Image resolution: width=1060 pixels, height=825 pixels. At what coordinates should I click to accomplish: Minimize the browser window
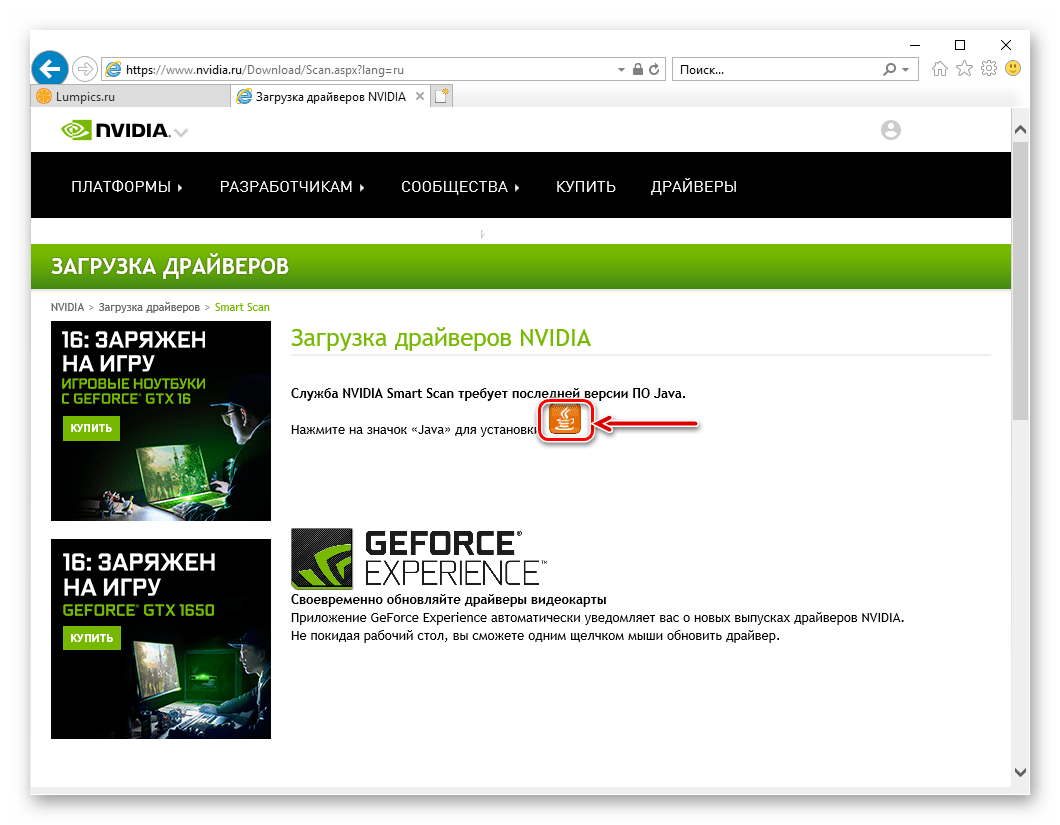(915, 45)
